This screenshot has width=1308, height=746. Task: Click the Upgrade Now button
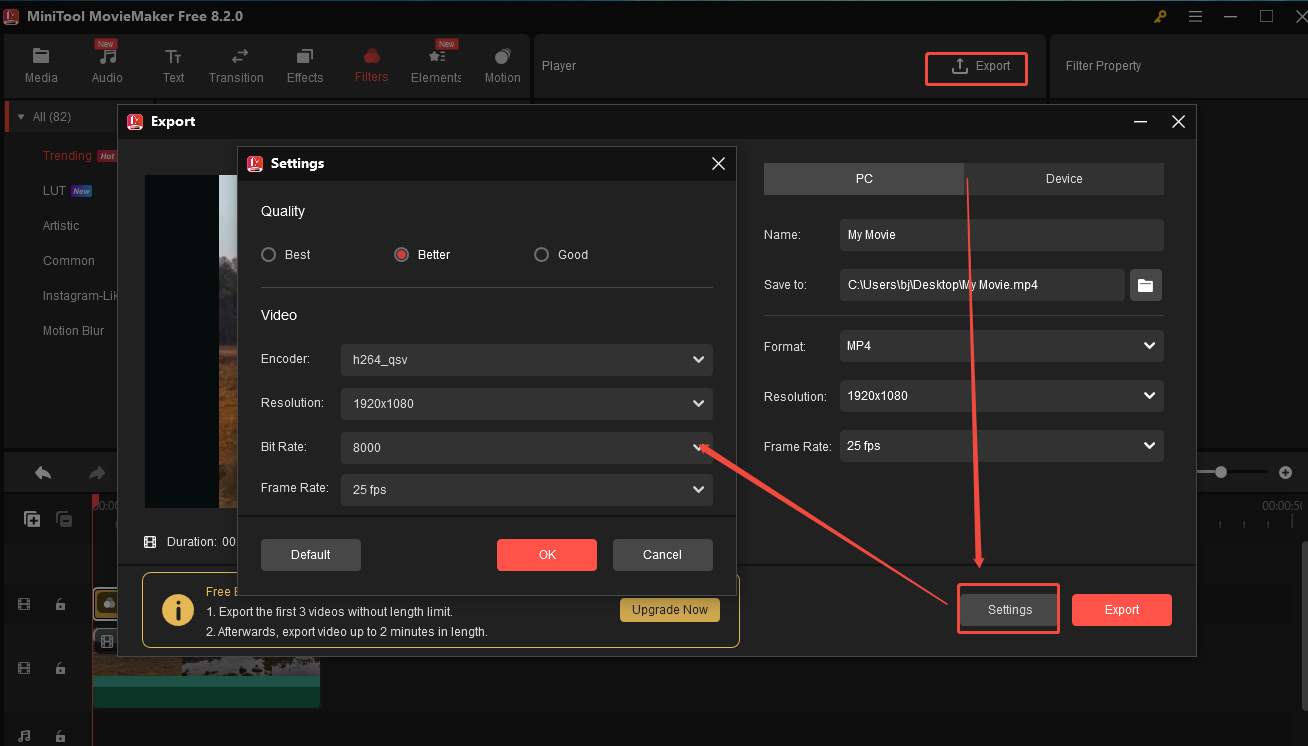click(670, 610)
